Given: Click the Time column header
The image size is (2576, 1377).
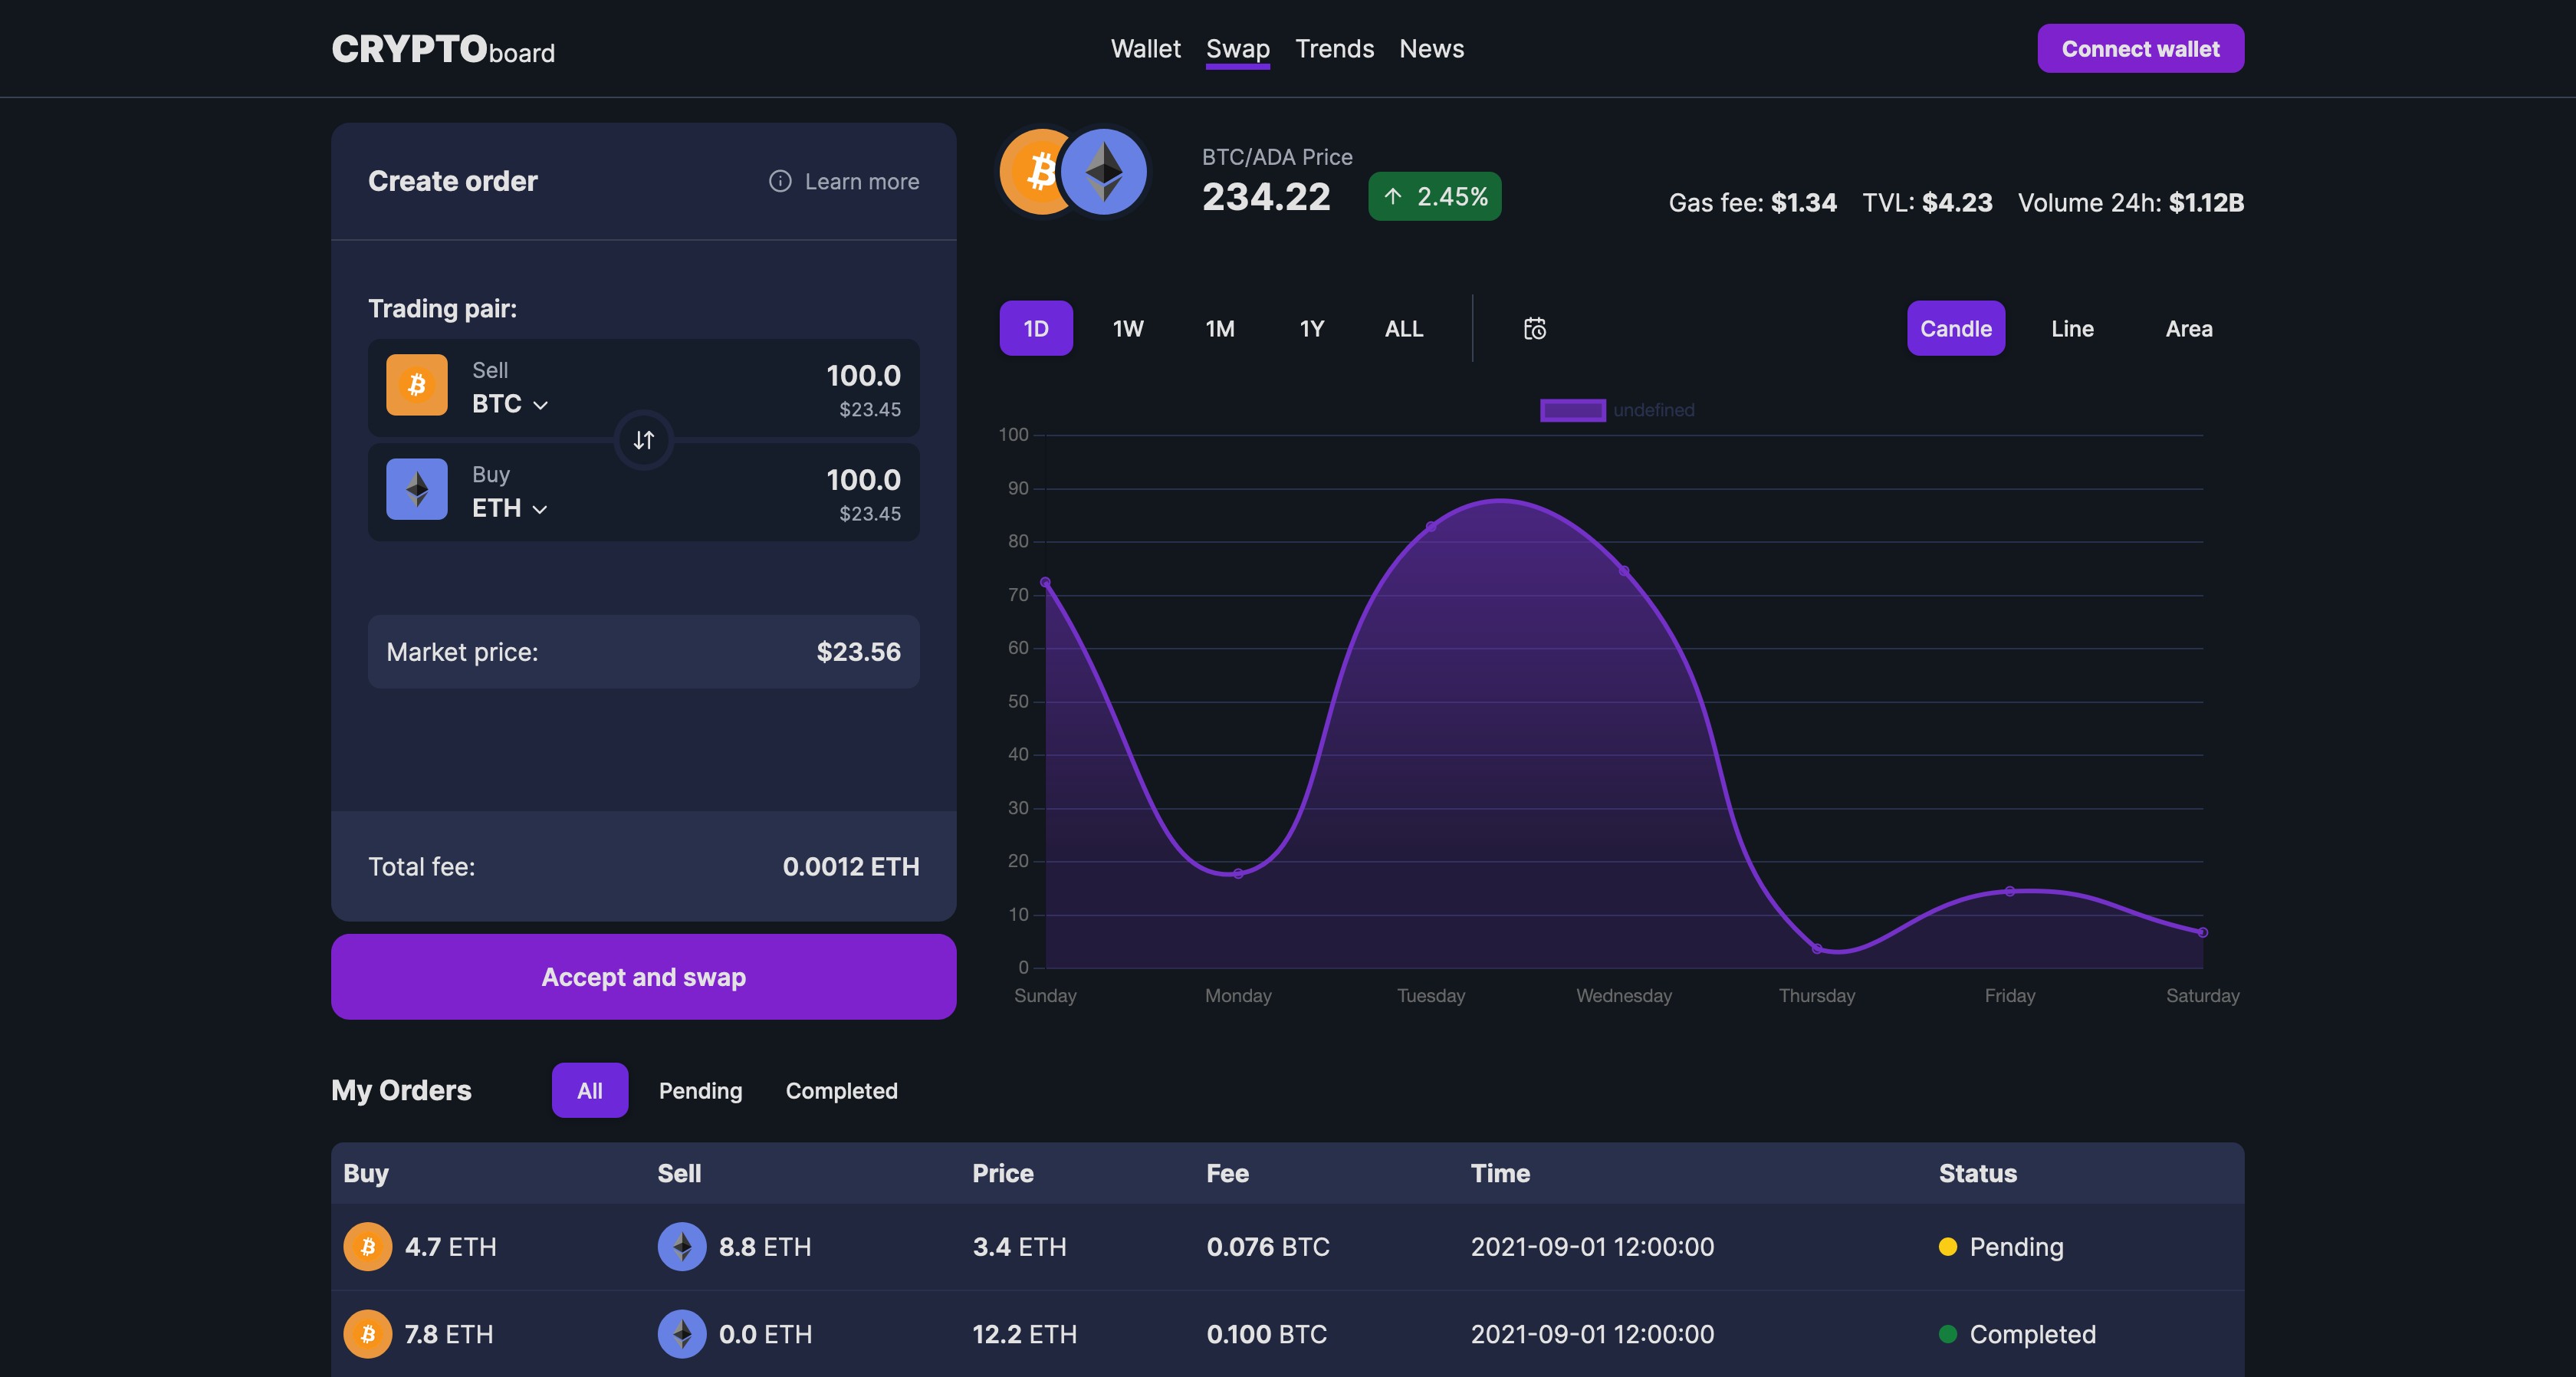Looking at the screenshot, I should [1500, 1174].
